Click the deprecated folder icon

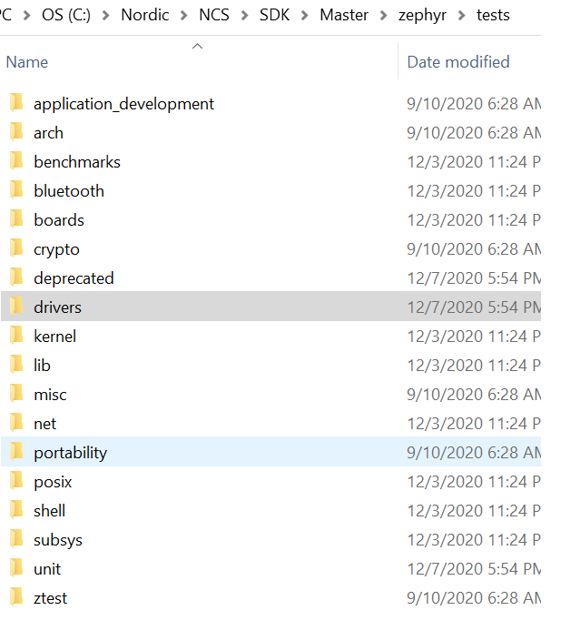(17, 278)
